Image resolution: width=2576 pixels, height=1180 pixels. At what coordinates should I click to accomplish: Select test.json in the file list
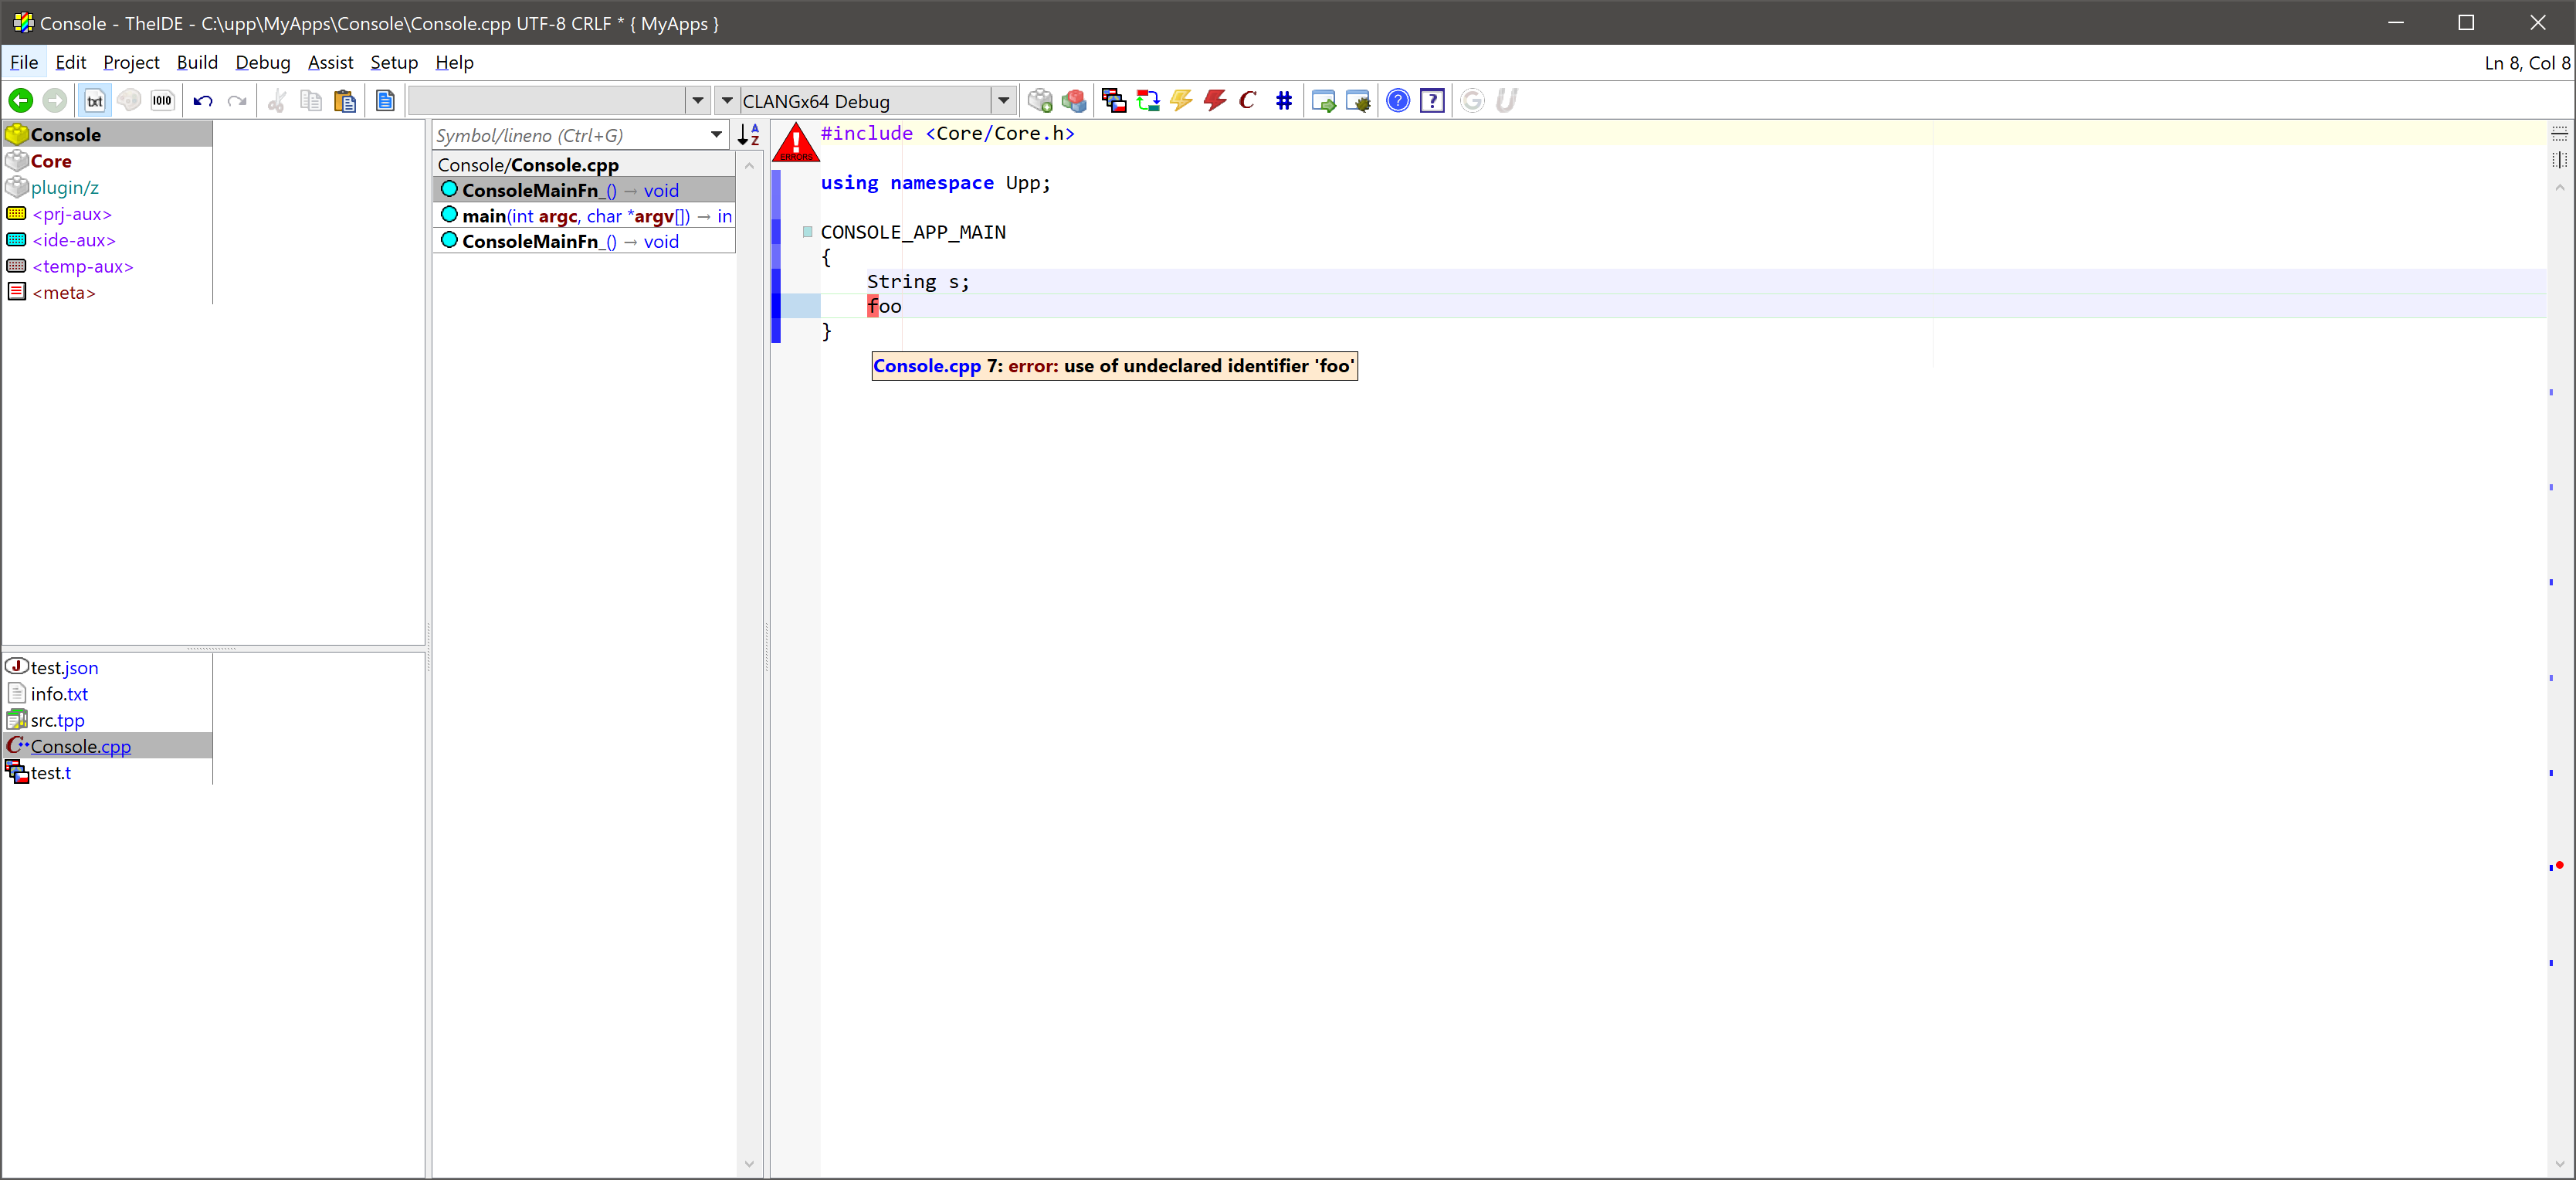(64, 668)
